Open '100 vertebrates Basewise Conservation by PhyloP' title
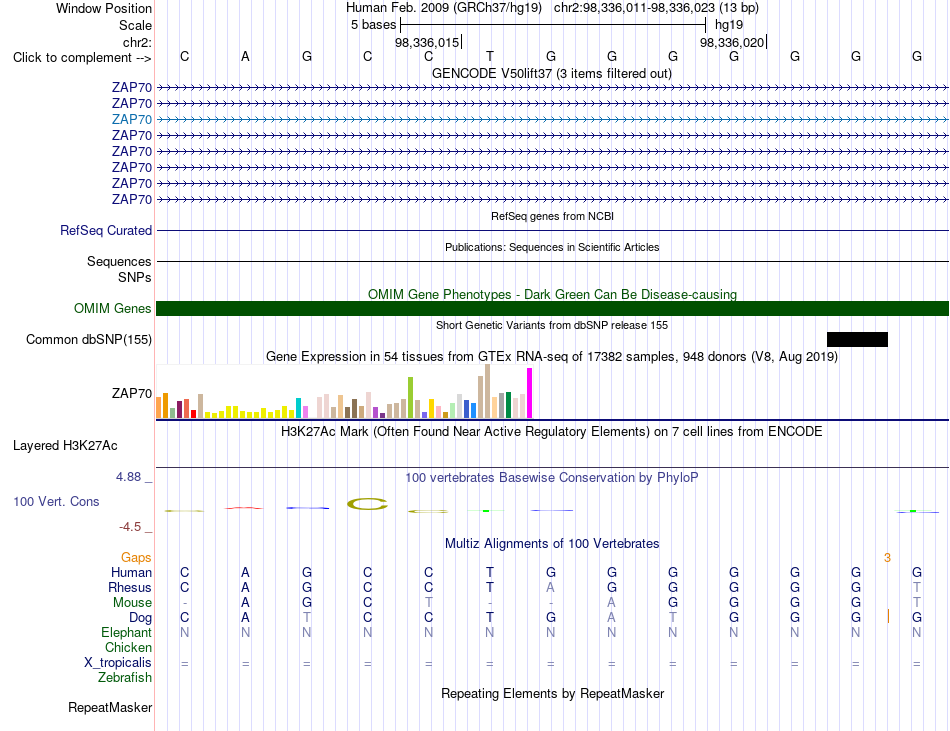The height and width of the screenshot is (731, 950). pyautogui.click(x=552, y=477)
